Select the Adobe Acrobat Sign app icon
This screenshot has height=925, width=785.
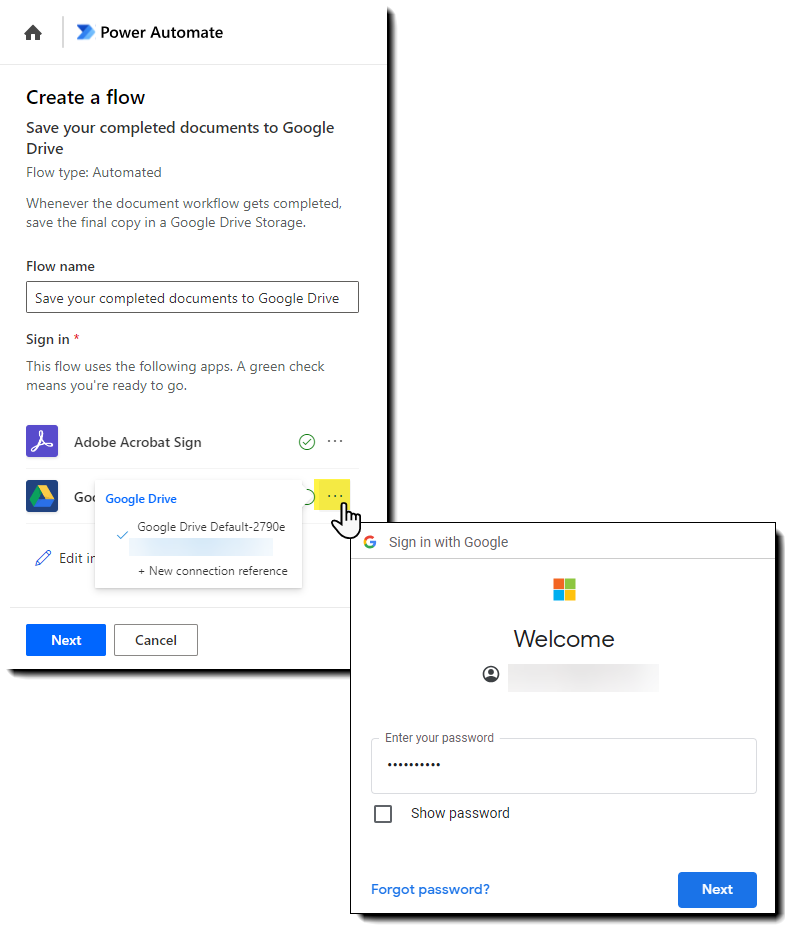[x=42, y=441]
